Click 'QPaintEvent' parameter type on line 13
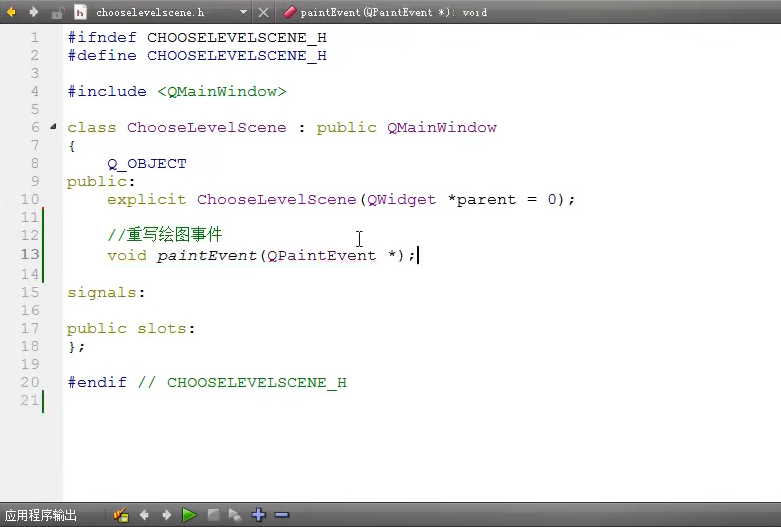Image resolution: width=781 pixels, height=527 pixels. (x=322, y=255)
